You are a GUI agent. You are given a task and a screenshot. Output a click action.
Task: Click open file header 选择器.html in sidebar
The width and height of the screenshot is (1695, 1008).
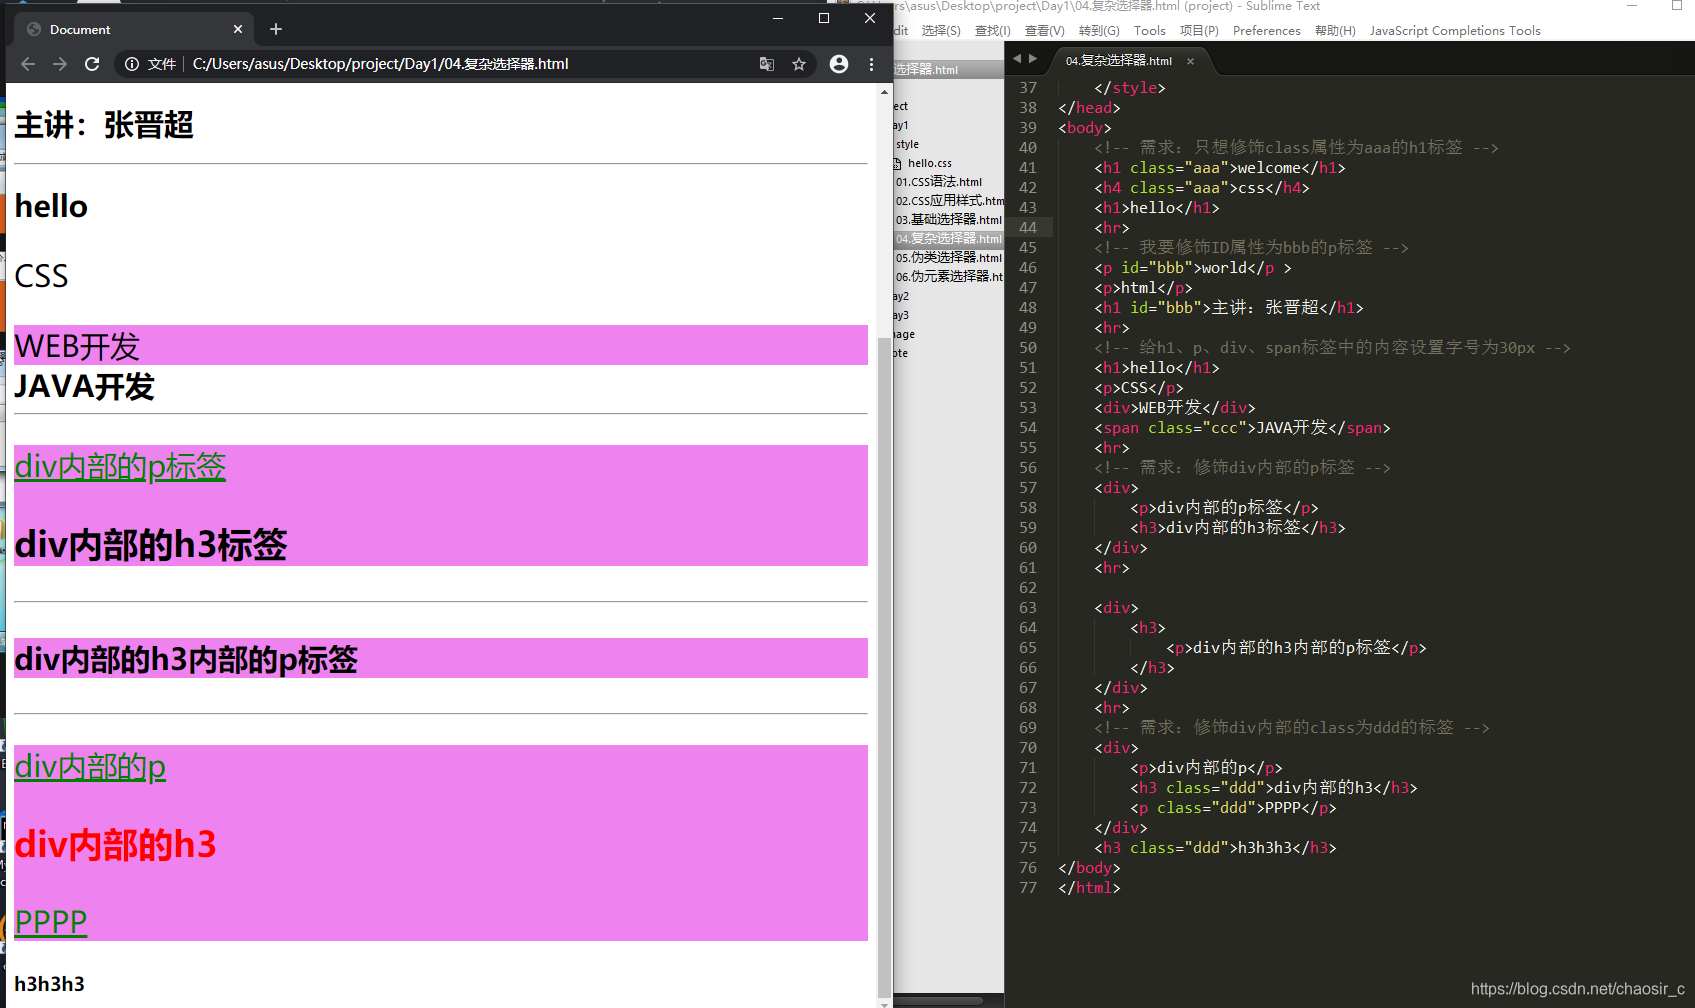tap(926, 70)
